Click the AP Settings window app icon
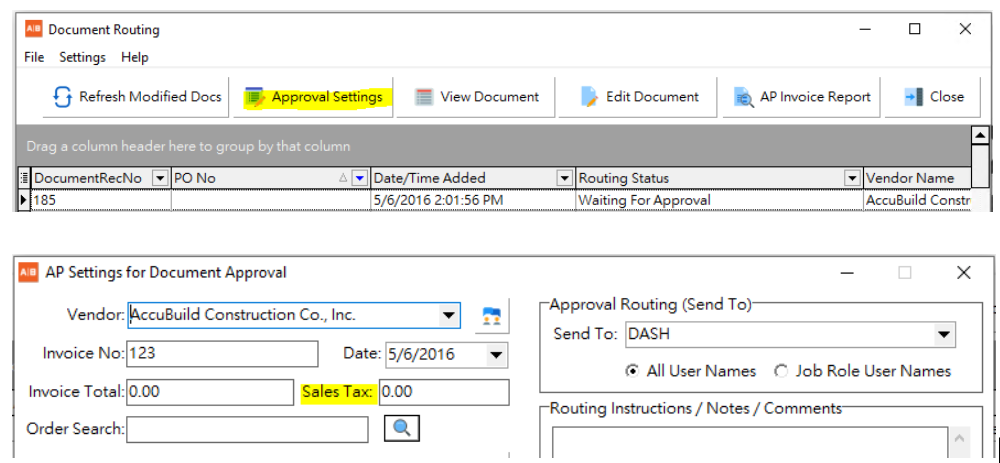1000x463 pixels. point(28,272)
